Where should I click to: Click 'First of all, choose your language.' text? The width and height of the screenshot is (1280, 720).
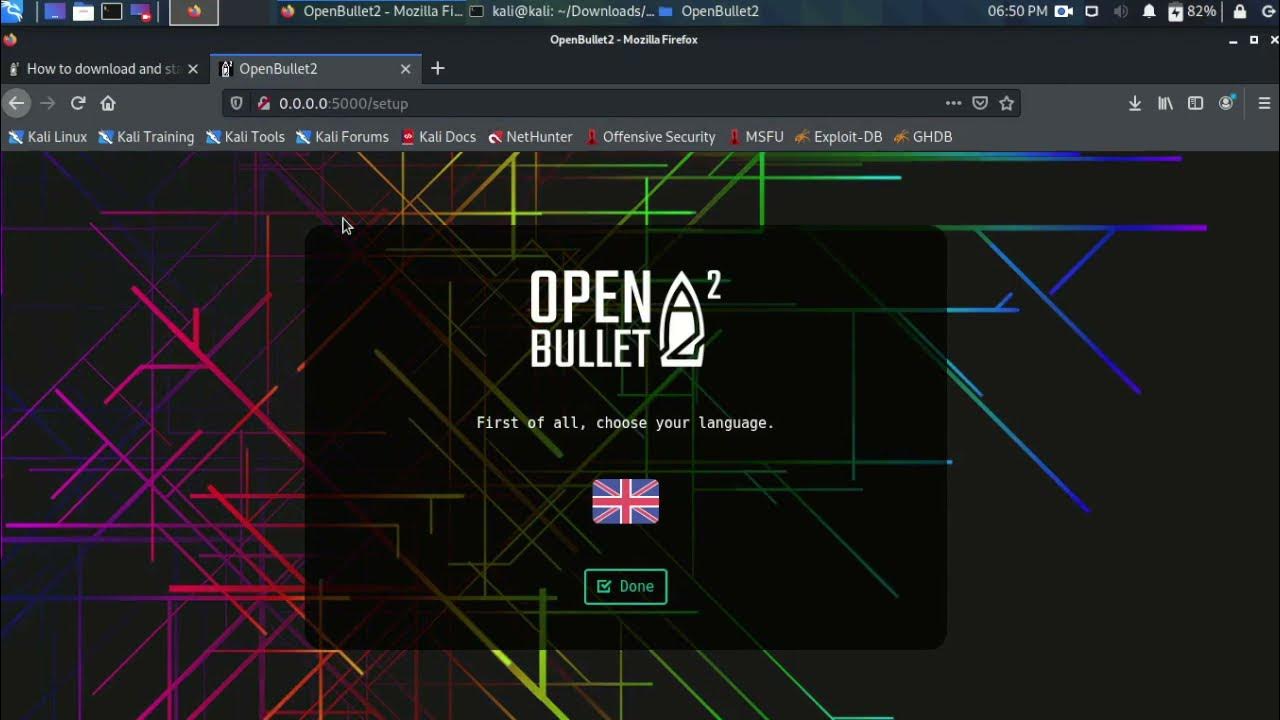pos(625,423)
